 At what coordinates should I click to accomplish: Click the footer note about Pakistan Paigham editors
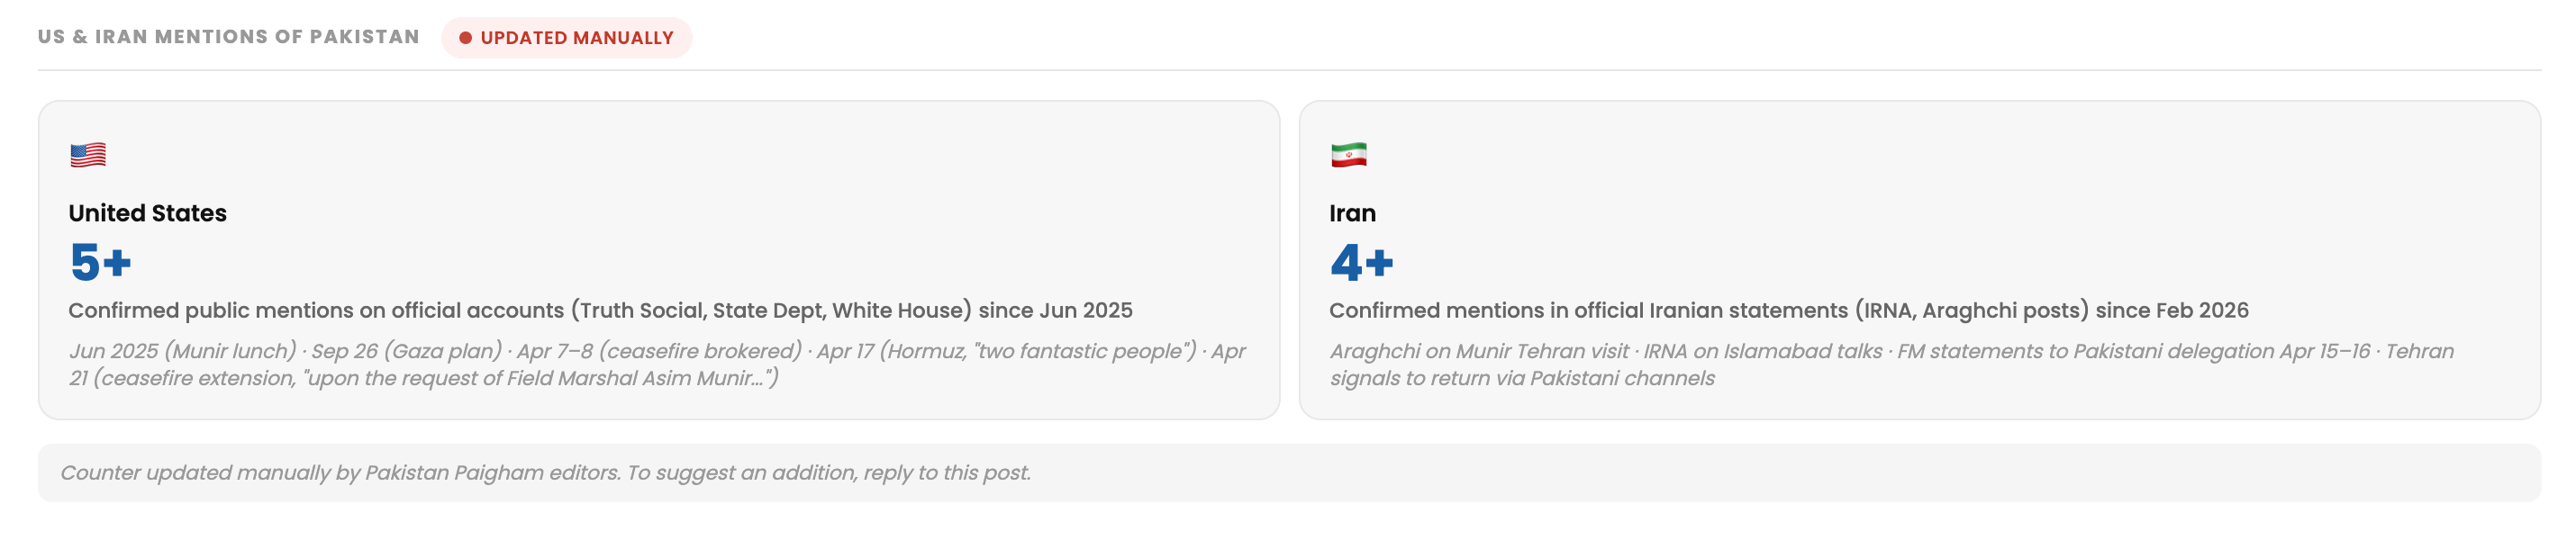tap(545, 473)
